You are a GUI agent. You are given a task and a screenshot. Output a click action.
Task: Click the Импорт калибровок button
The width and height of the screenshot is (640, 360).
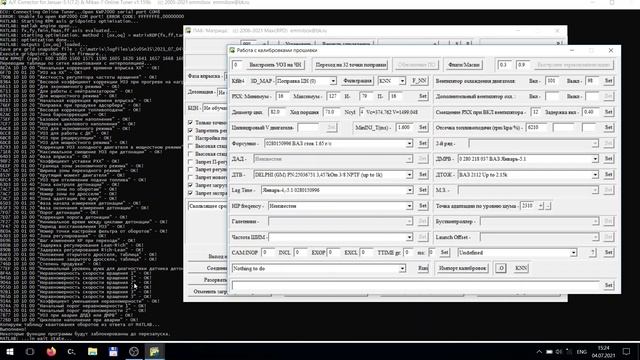pyautogui.click(x=462, y=268)
